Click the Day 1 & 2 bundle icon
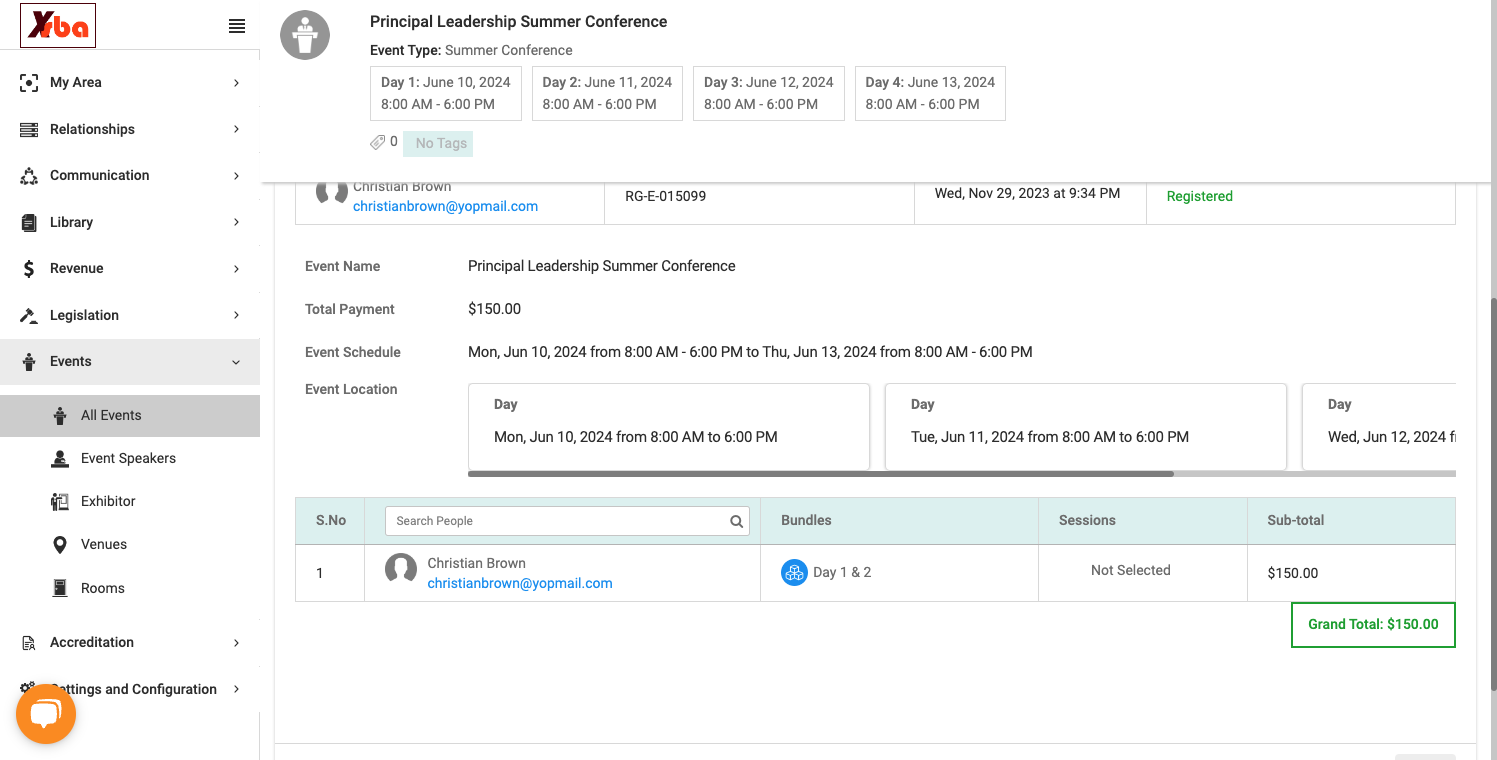This screenshot has width=1497, height=760. coord(794,572)
